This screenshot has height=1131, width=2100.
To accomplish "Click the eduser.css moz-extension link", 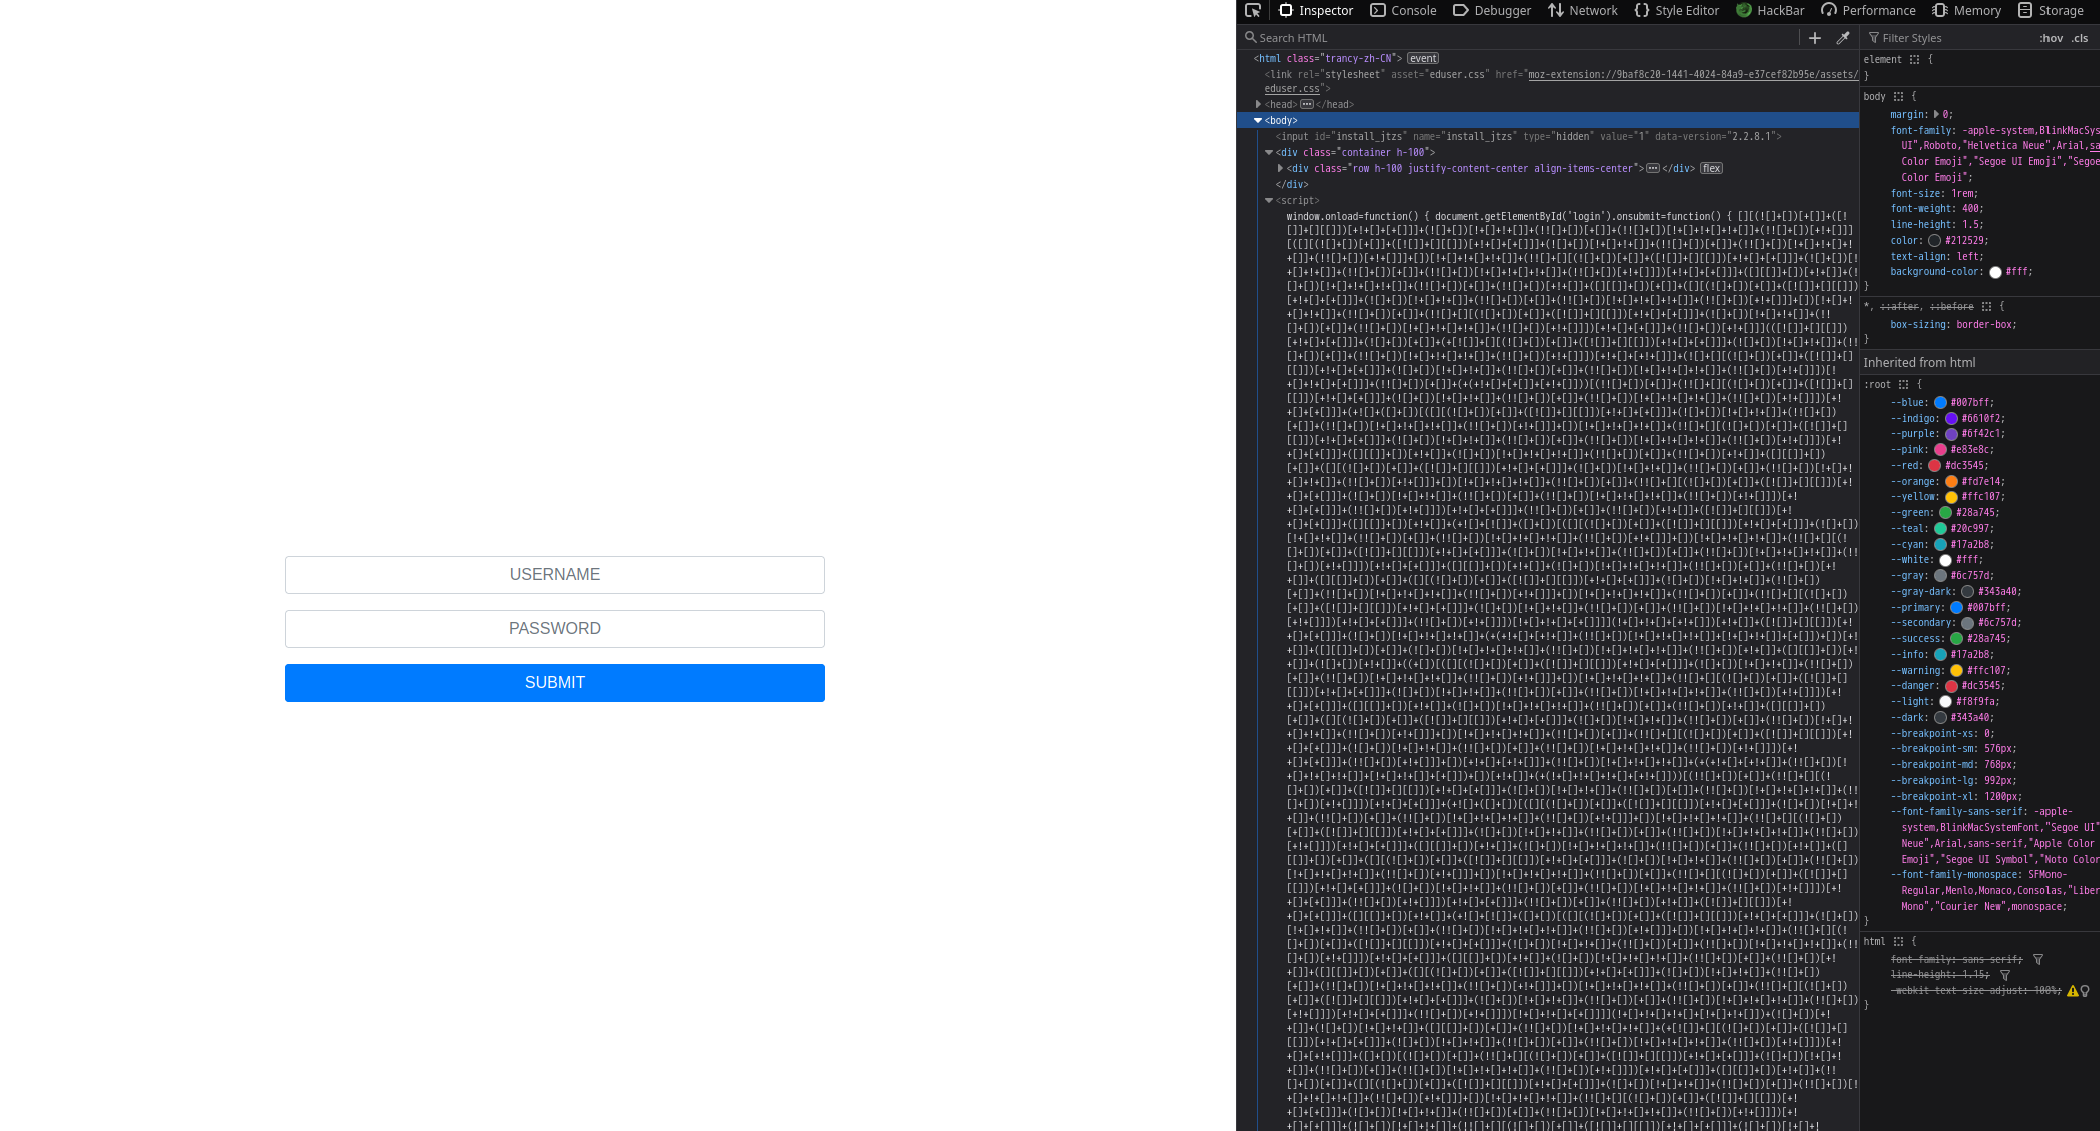I will (x=1692, y=74).
